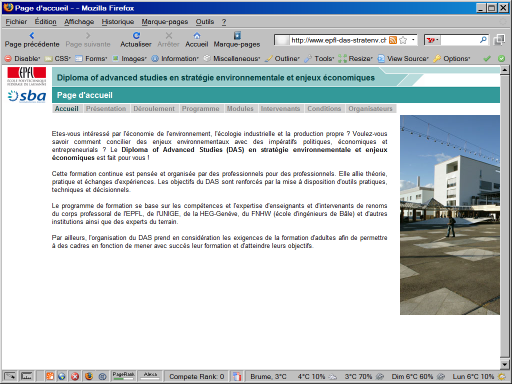512x384 pixels.
Task: Open the Images developer toolbar menu
Action: [x=129, y=59]
